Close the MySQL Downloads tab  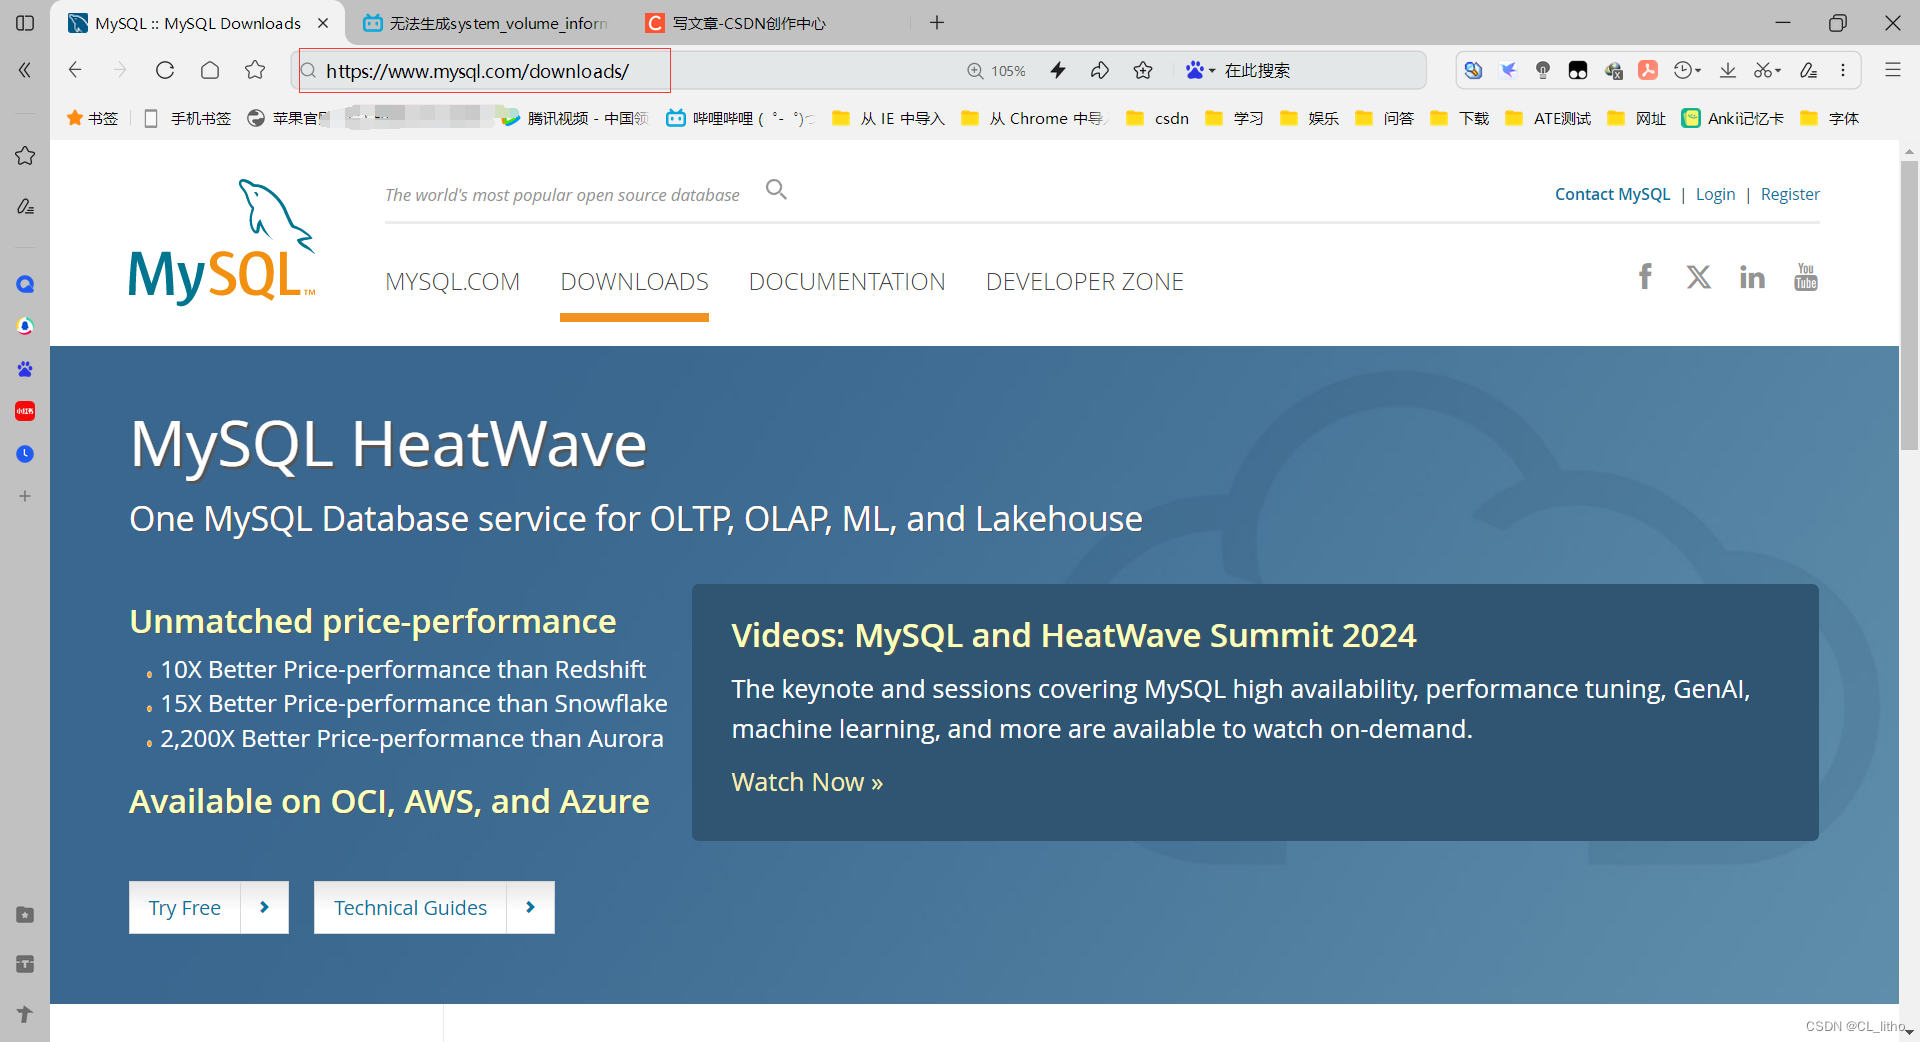tap(323, 23)
